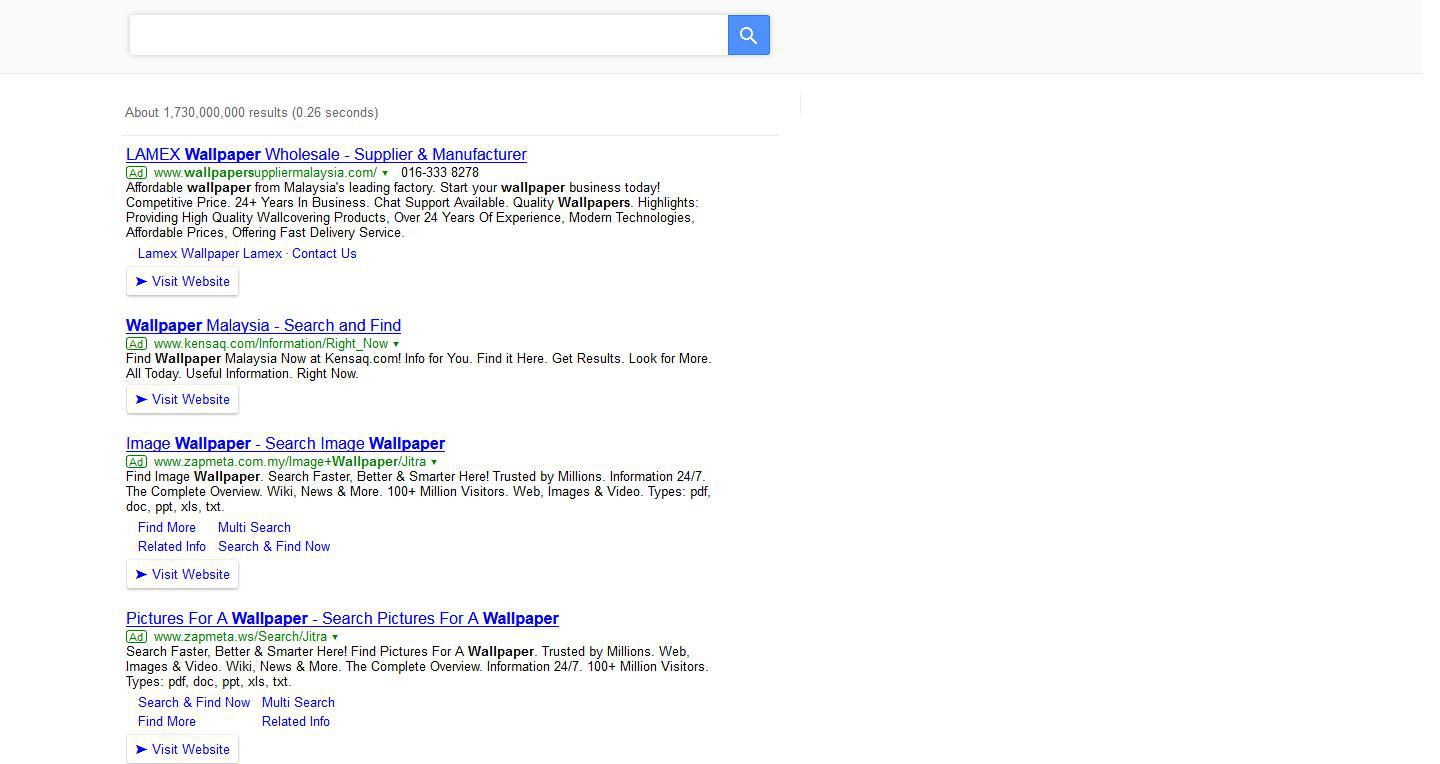Click Ad badge on Image Wallpaper result
The height and width of the screenshot is (764, 1440).
click(136, 462)
